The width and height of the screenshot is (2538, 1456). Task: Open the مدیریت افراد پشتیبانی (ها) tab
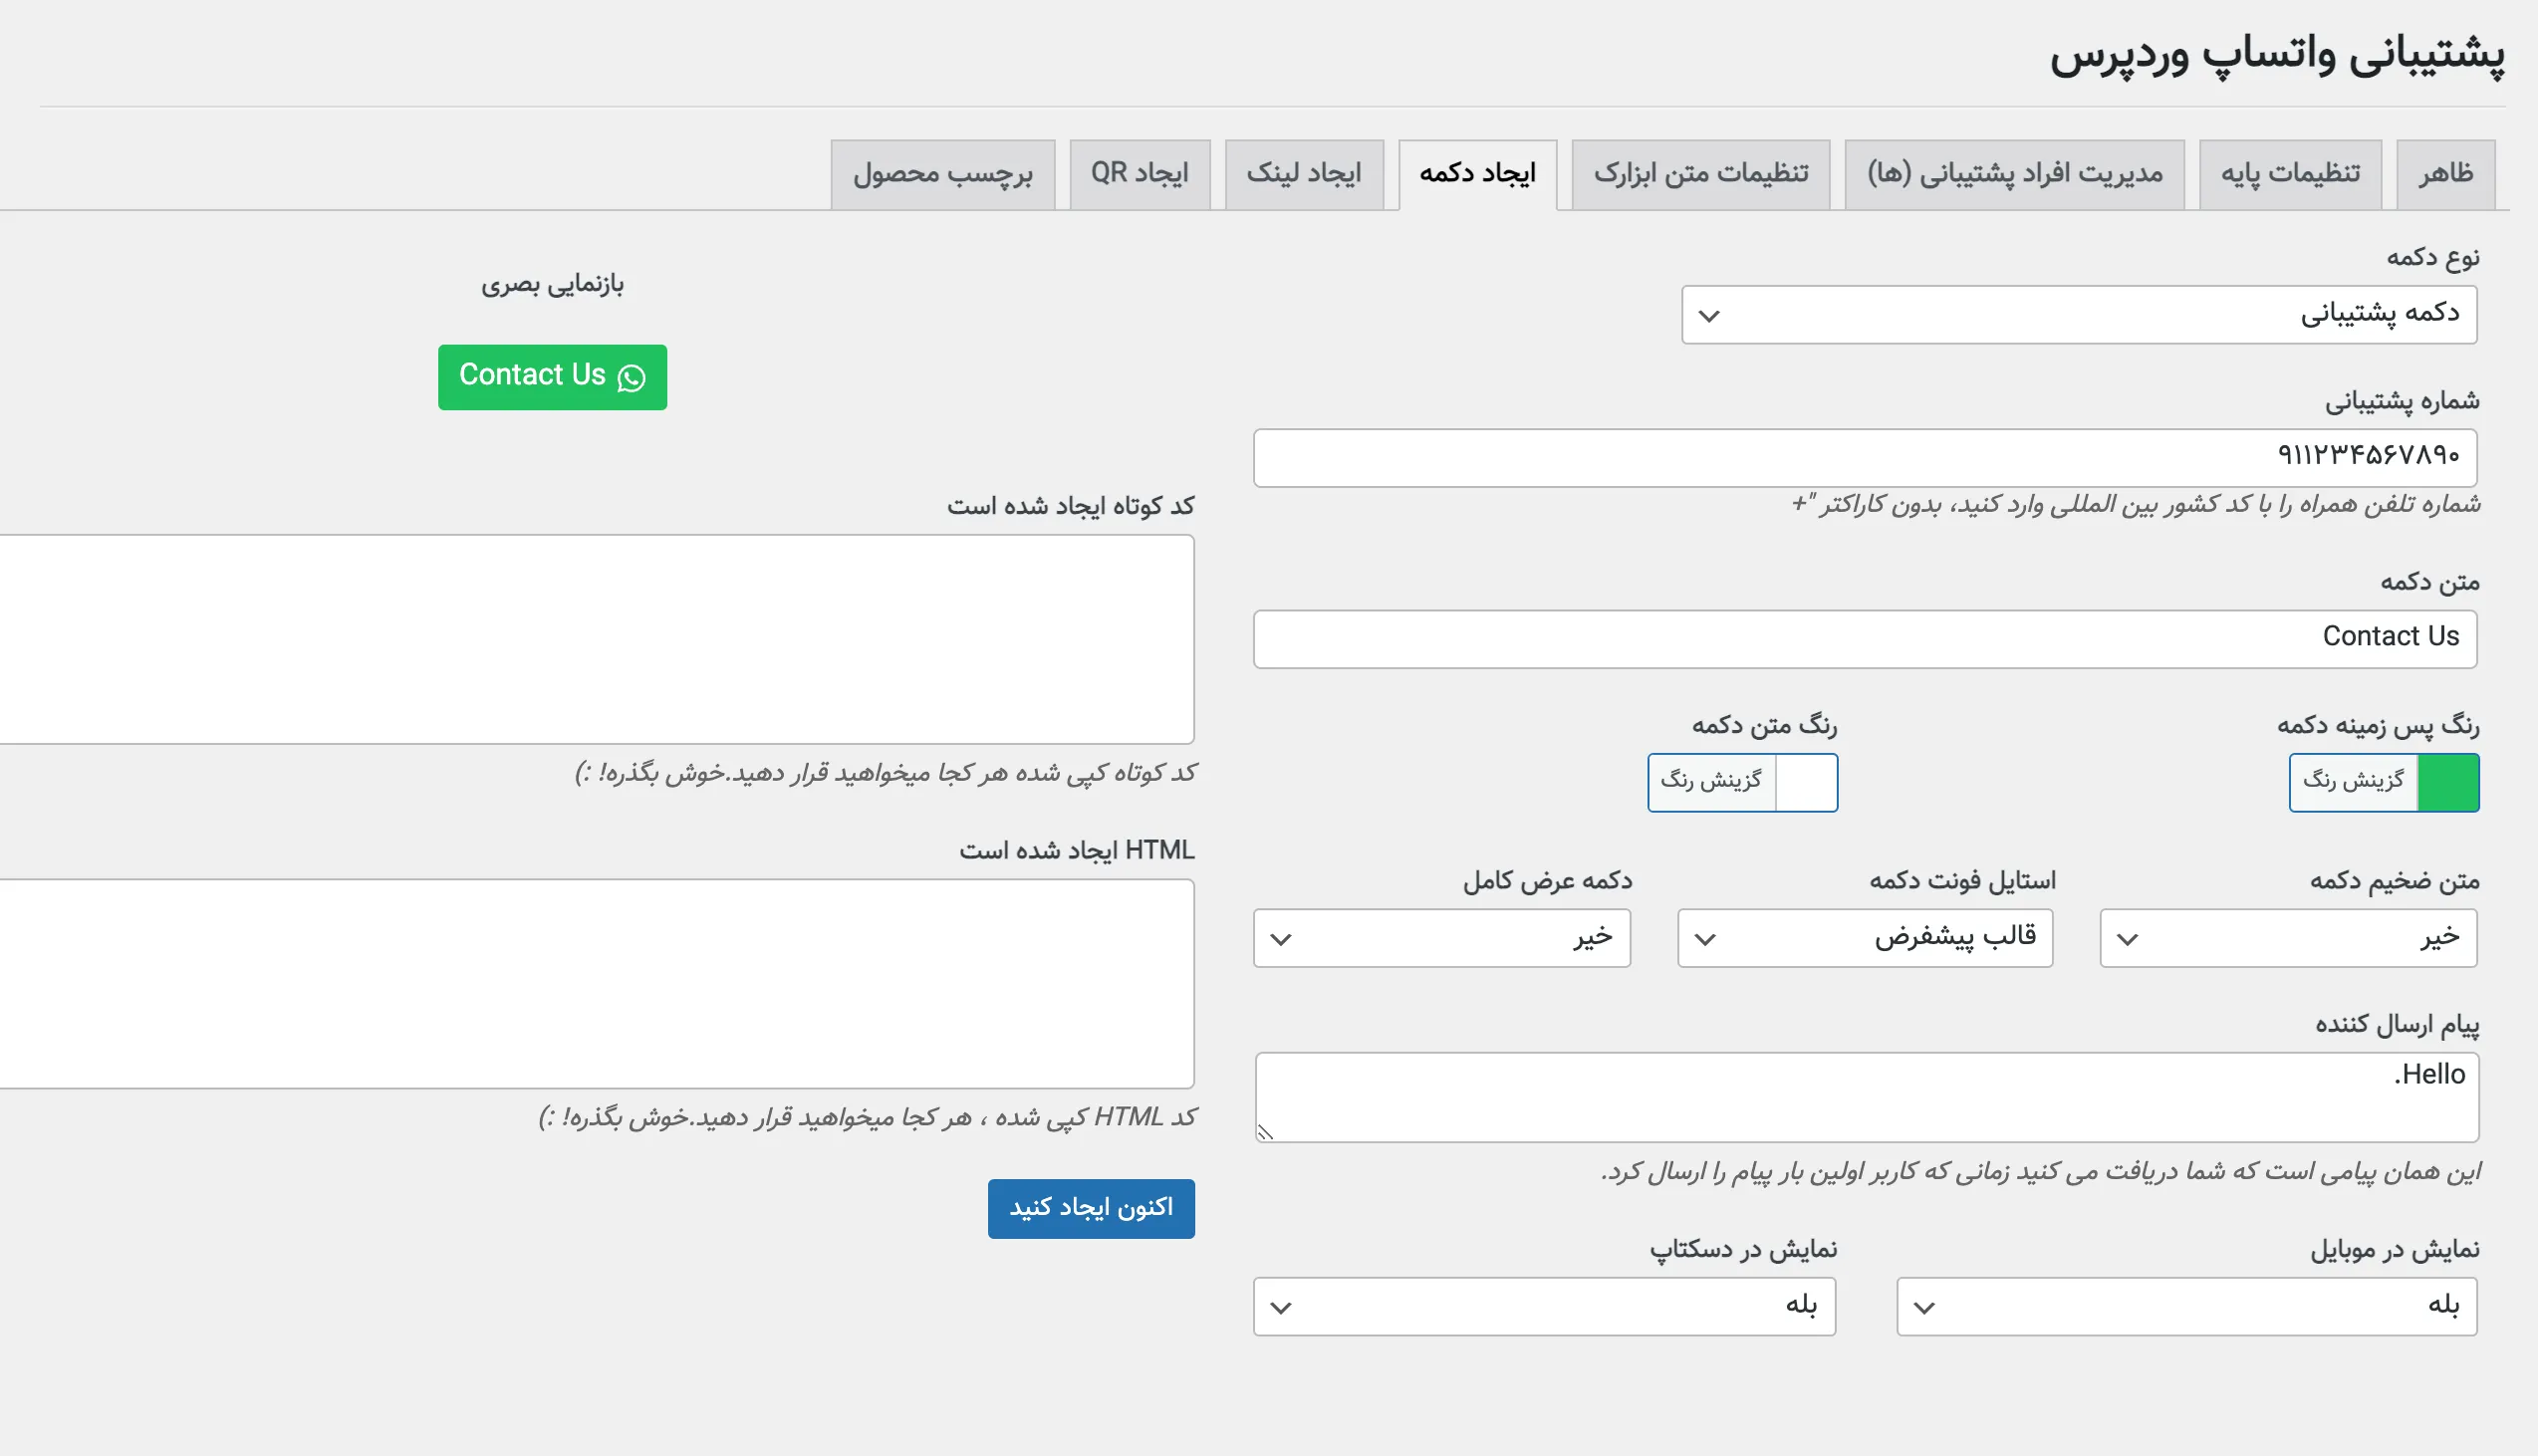(x=2014, y=174)
